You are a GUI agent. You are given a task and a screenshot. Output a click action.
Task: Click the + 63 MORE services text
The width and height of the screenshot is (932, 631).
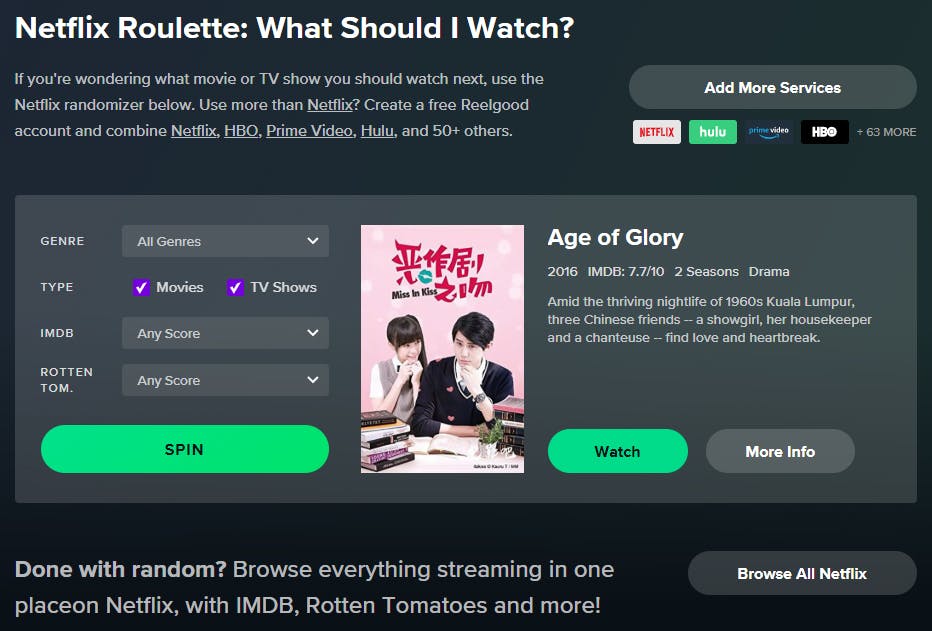click(x=886, y=132)
